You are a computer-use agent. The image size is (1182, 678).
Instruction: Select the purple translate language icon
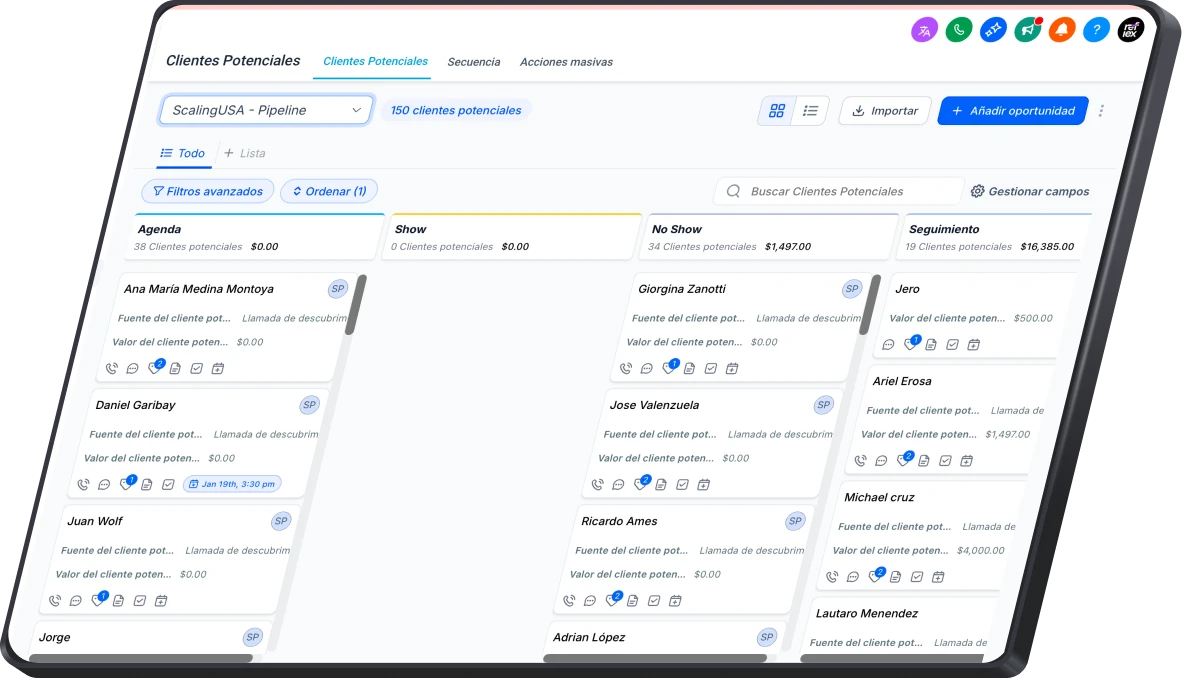[x=922, y=30]
